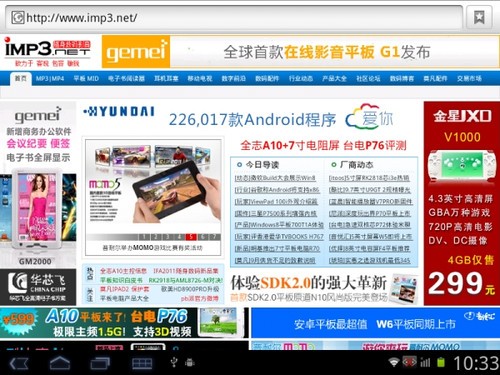Open the ViewPad 100 news link
This screenshot has width=500, height=375.
pyautogui.click(x=276, y=202)
